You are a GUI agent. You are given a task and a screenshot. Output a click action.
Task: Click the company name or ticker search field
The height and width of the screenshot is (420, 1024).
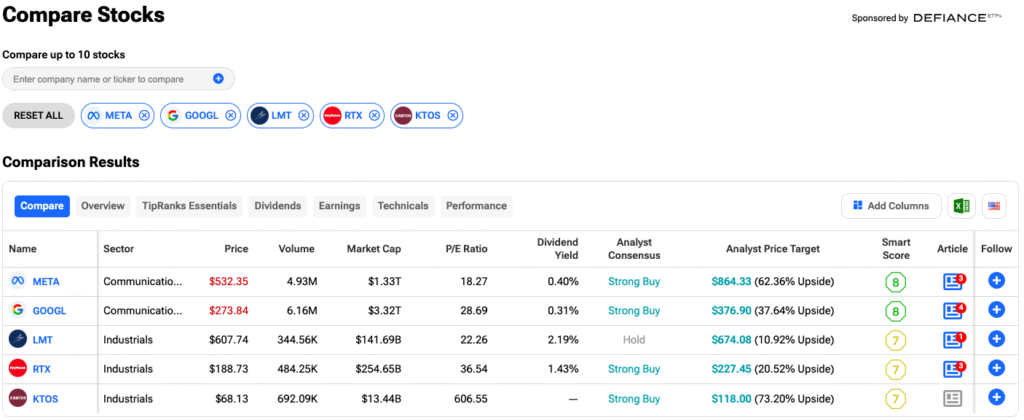[x=118, y=79]
